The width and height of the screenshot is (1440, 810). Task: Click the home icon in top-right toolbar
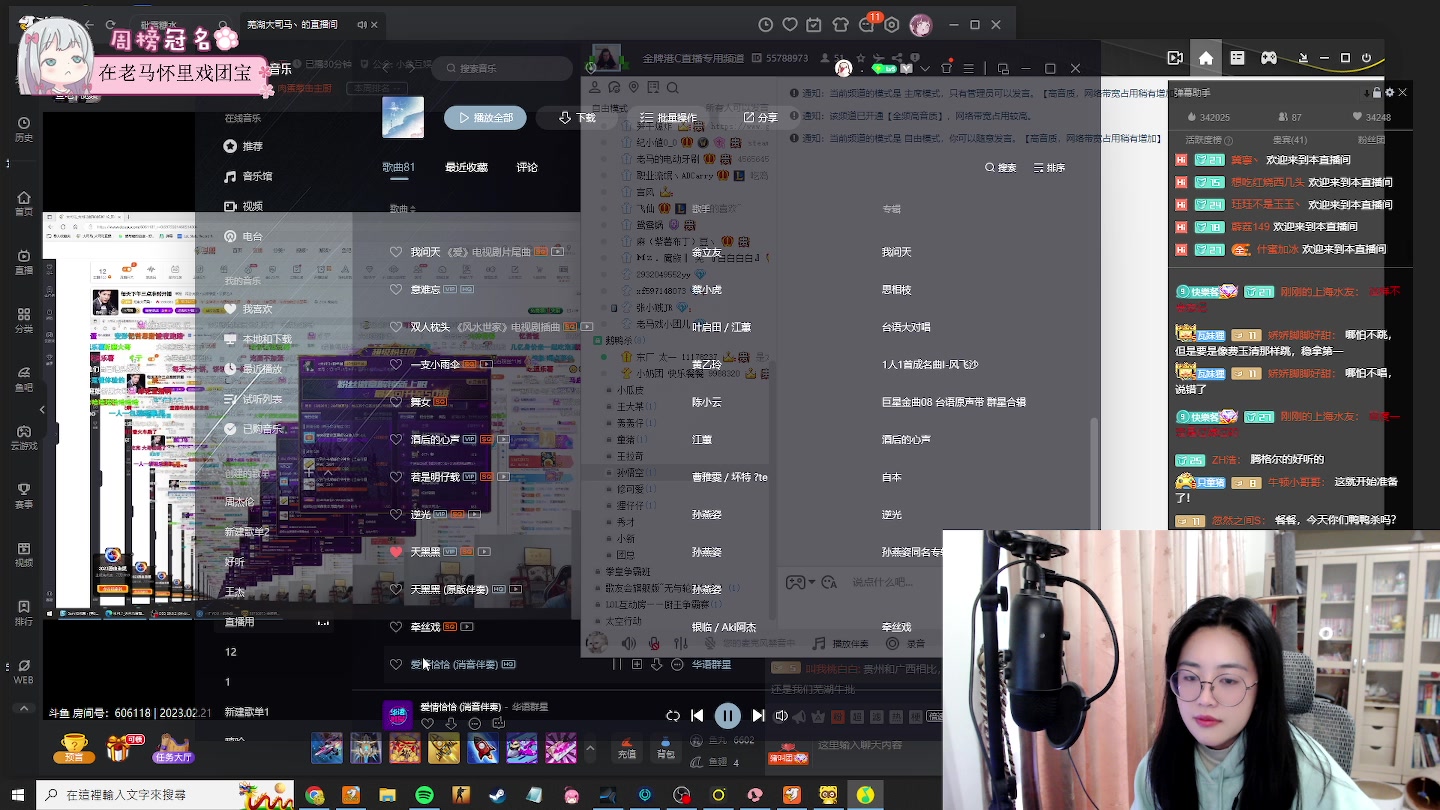1206,58
